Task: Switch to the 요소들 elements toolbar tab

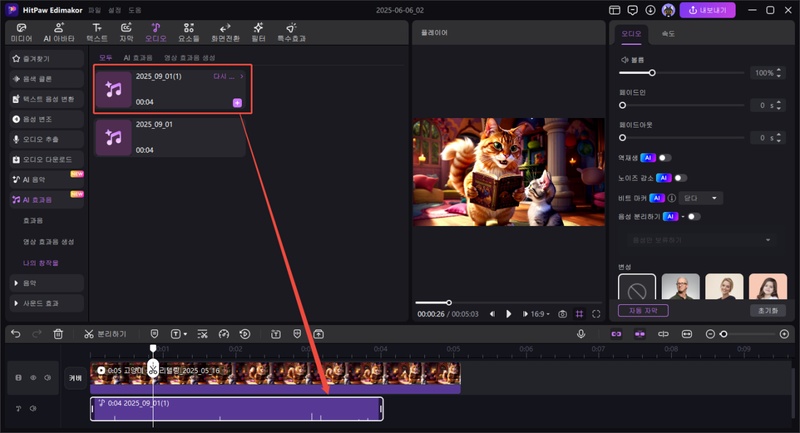Action: point(188,32)
